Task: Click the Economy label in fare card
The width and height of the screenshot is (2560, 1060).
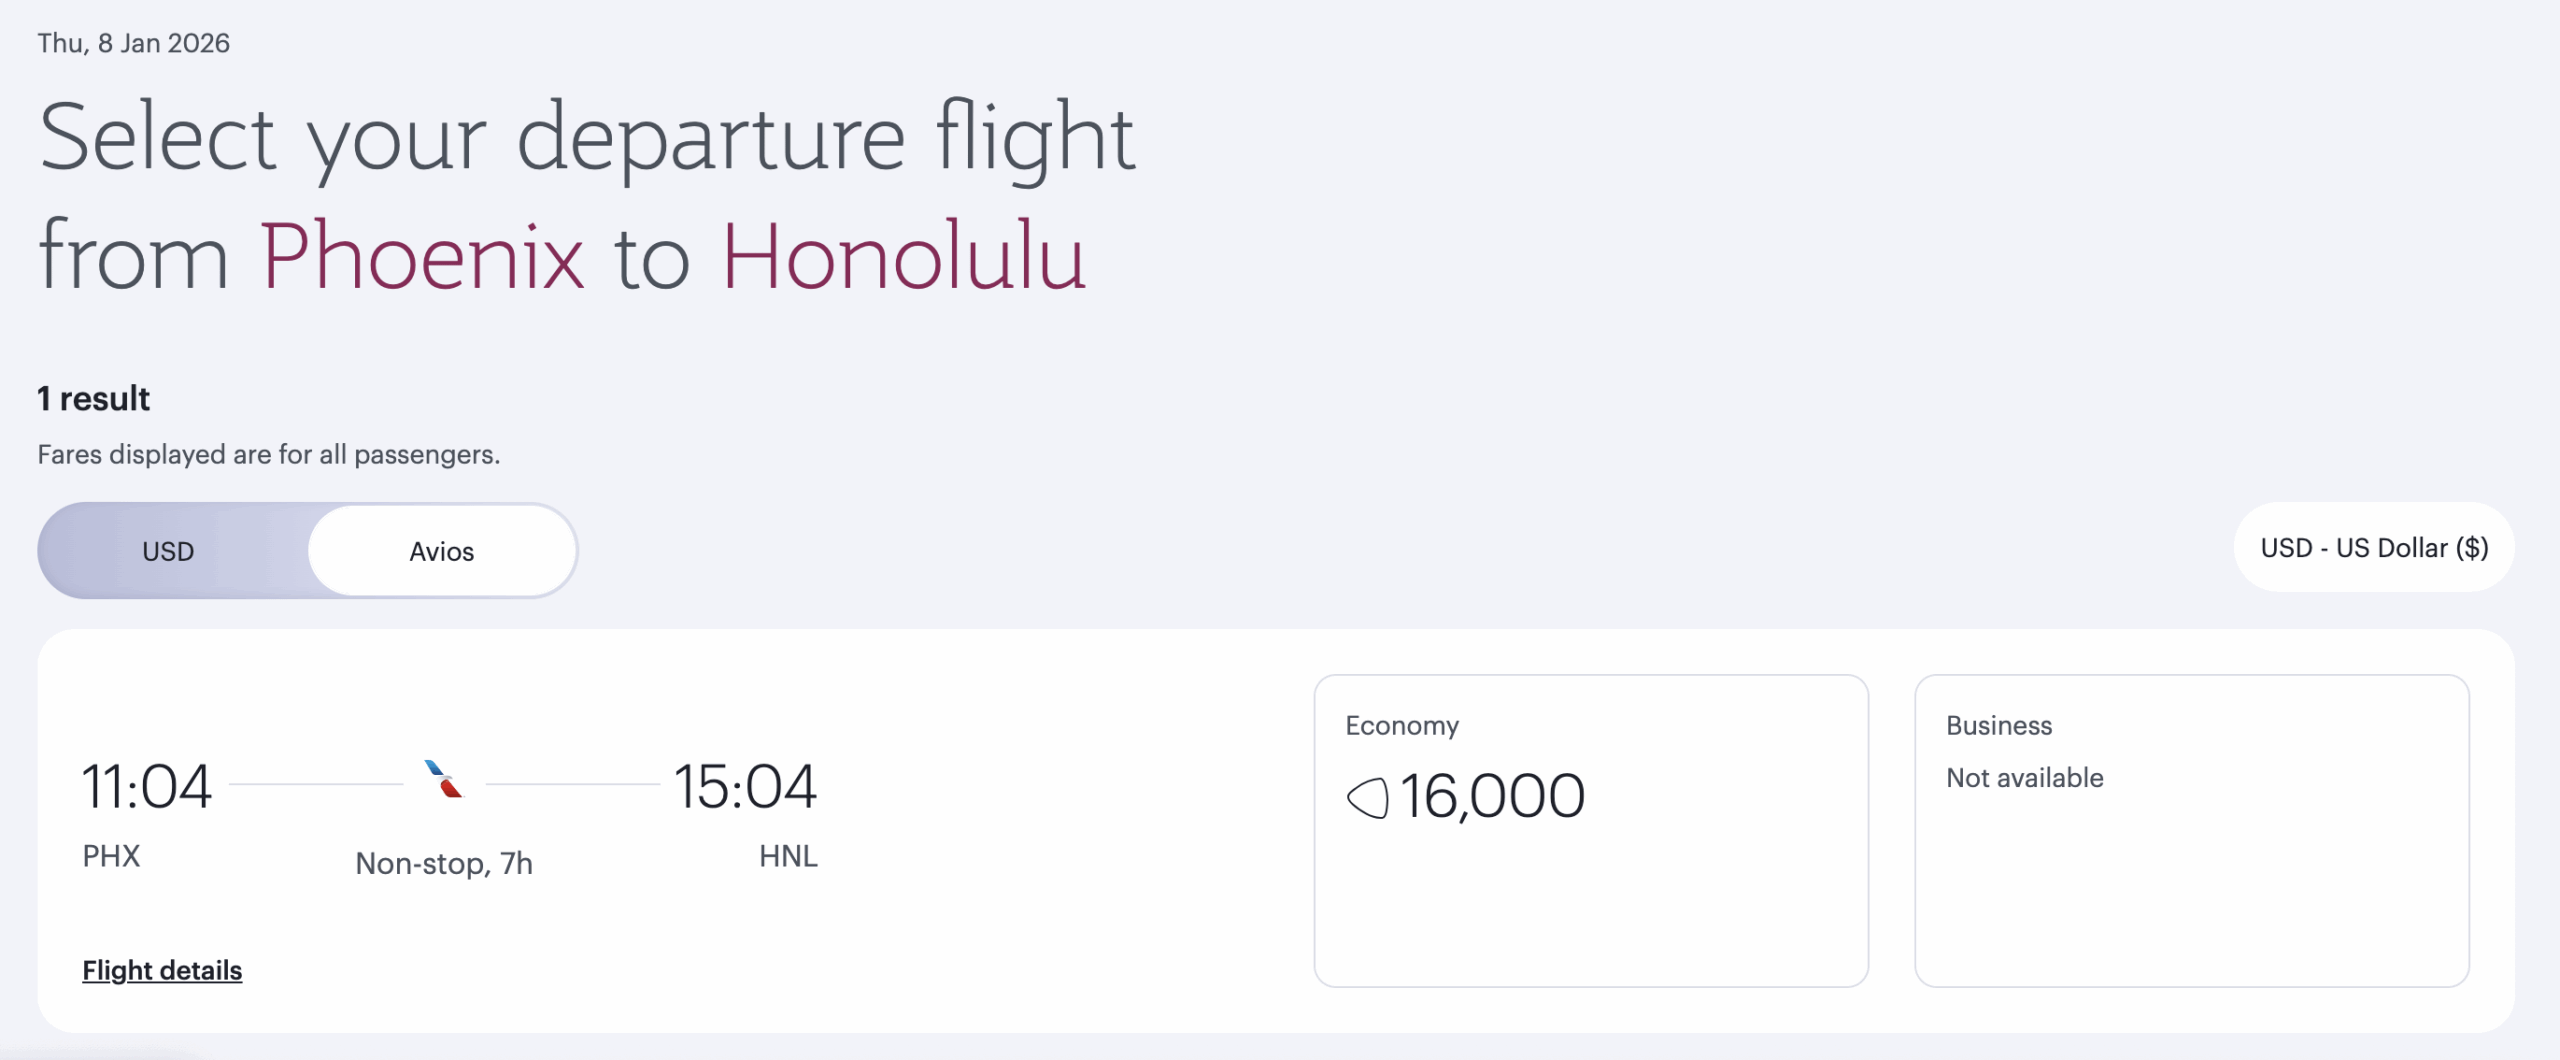Action: 1402,725
